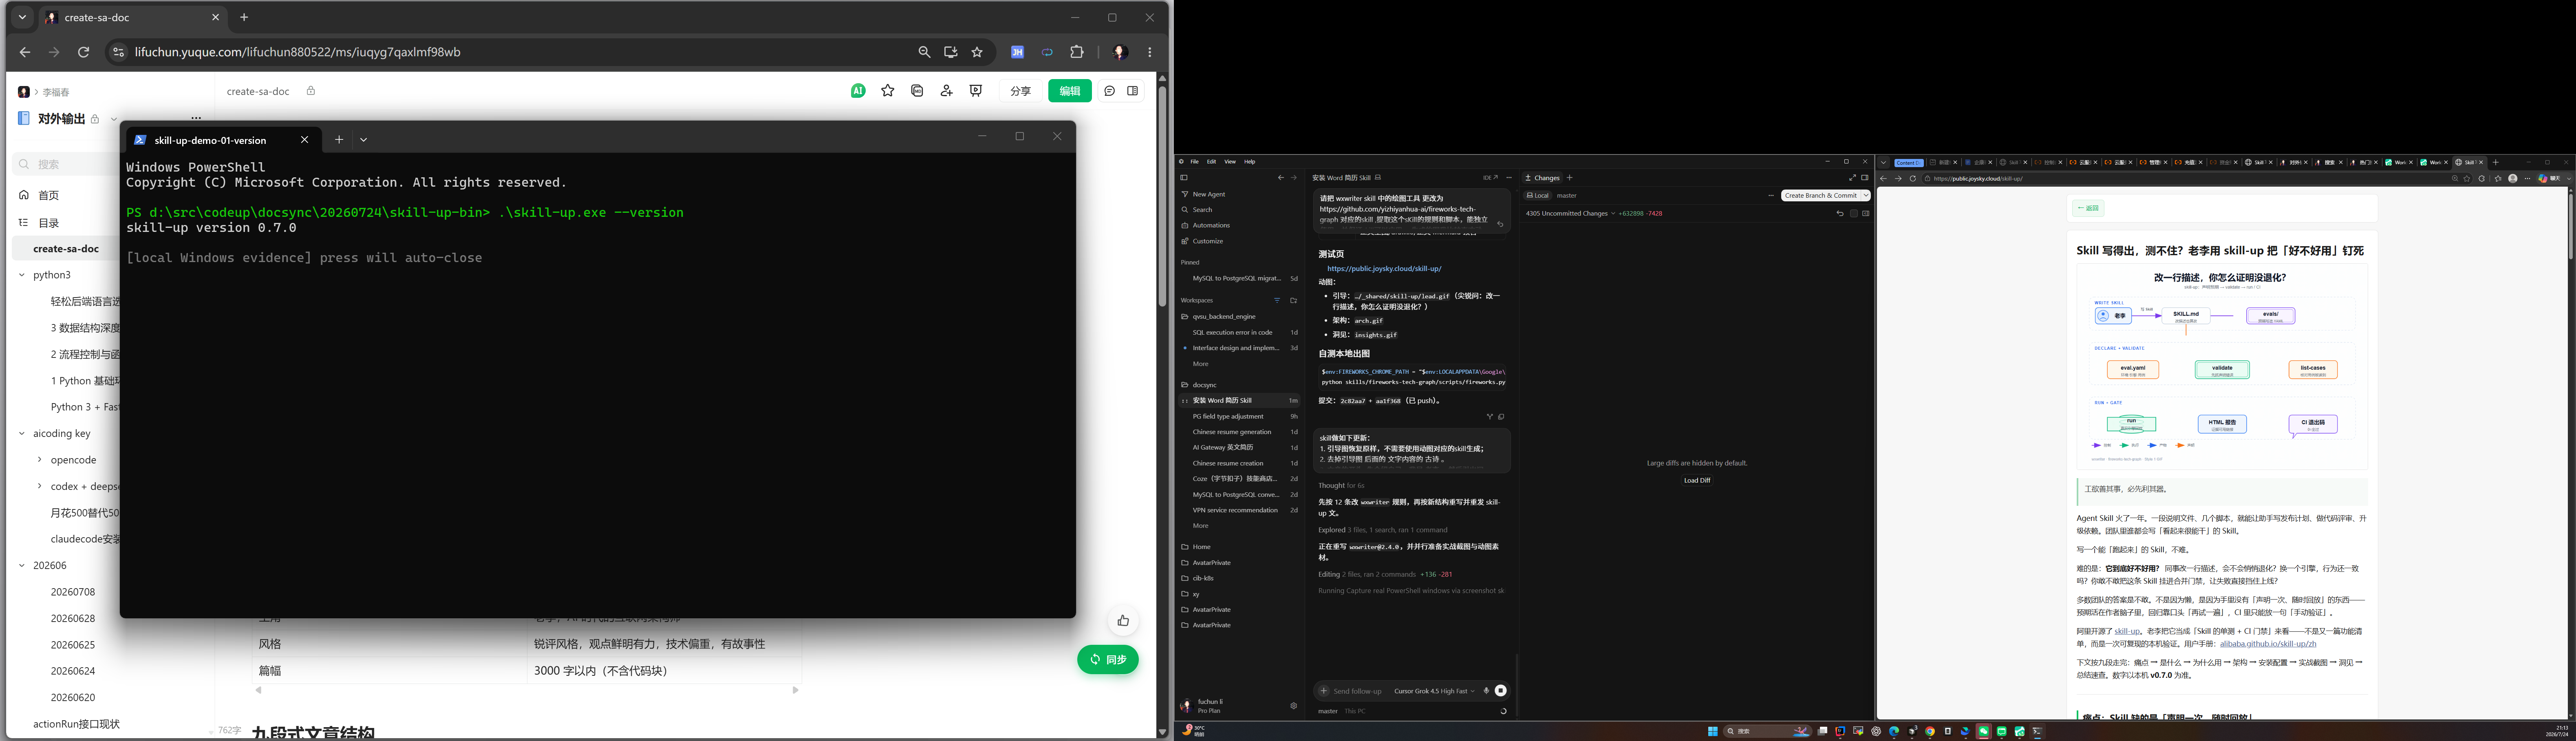Click the green 同步 button
This screenshot has height=741, width=2576.
(1108, 660)
